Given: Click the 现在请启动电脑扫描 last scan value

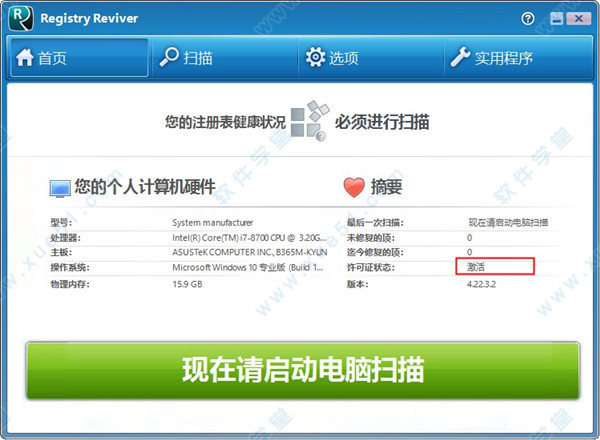Looking at the screenshot, I should pyautogui.click(x=508, y=223).
